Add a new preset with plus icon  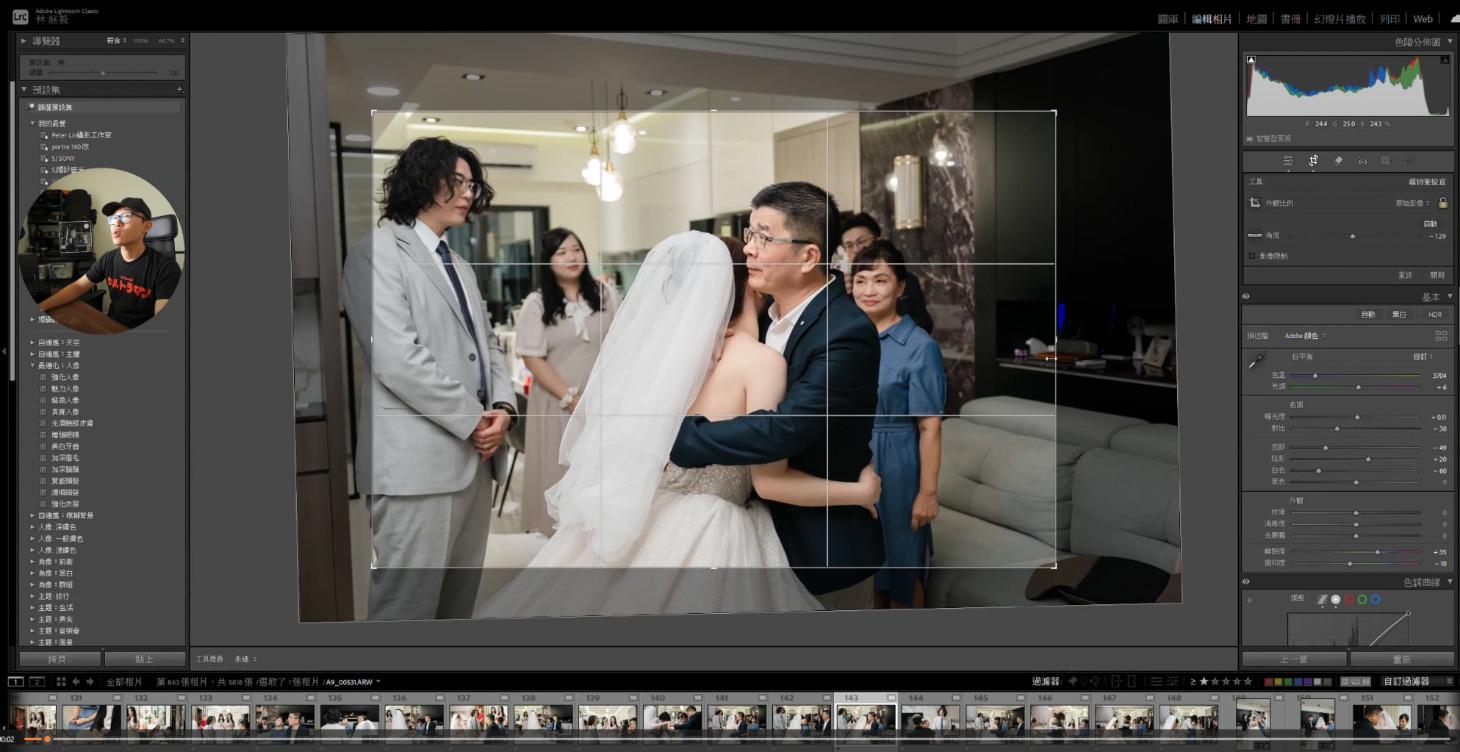point(180,89)
